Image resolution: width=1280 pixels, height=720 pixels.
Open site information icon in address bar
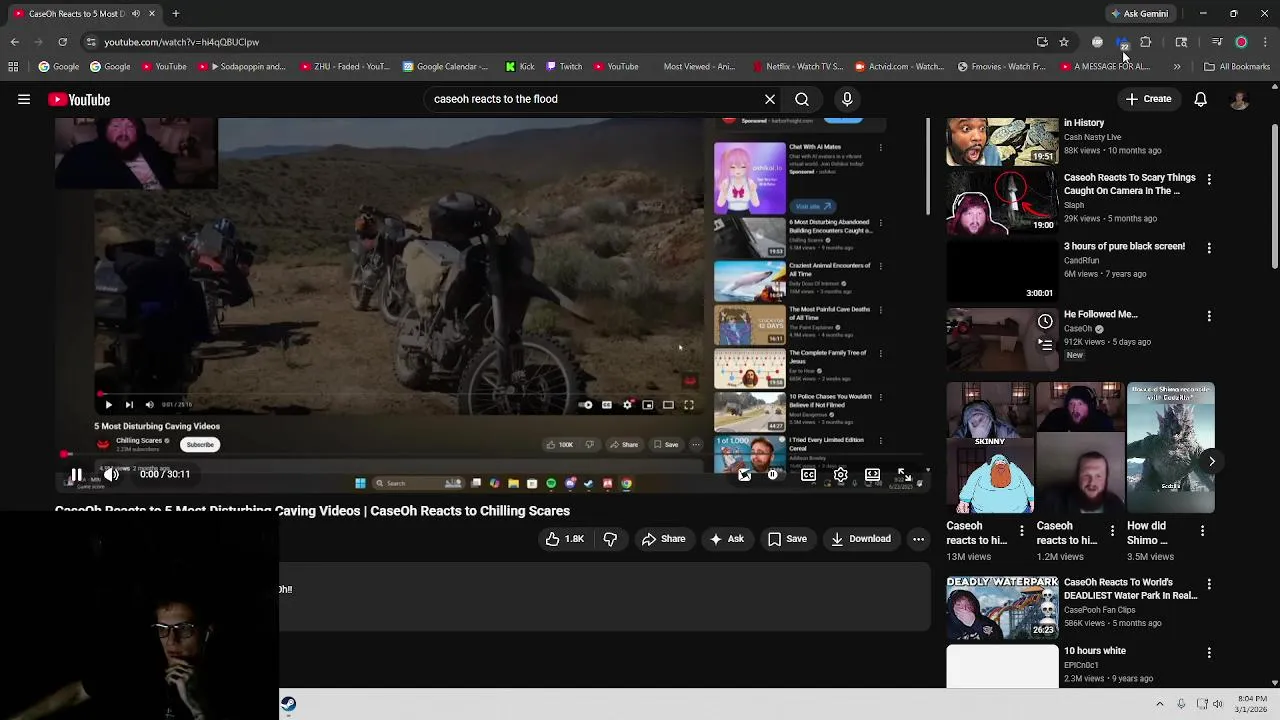tap(91, 42)
